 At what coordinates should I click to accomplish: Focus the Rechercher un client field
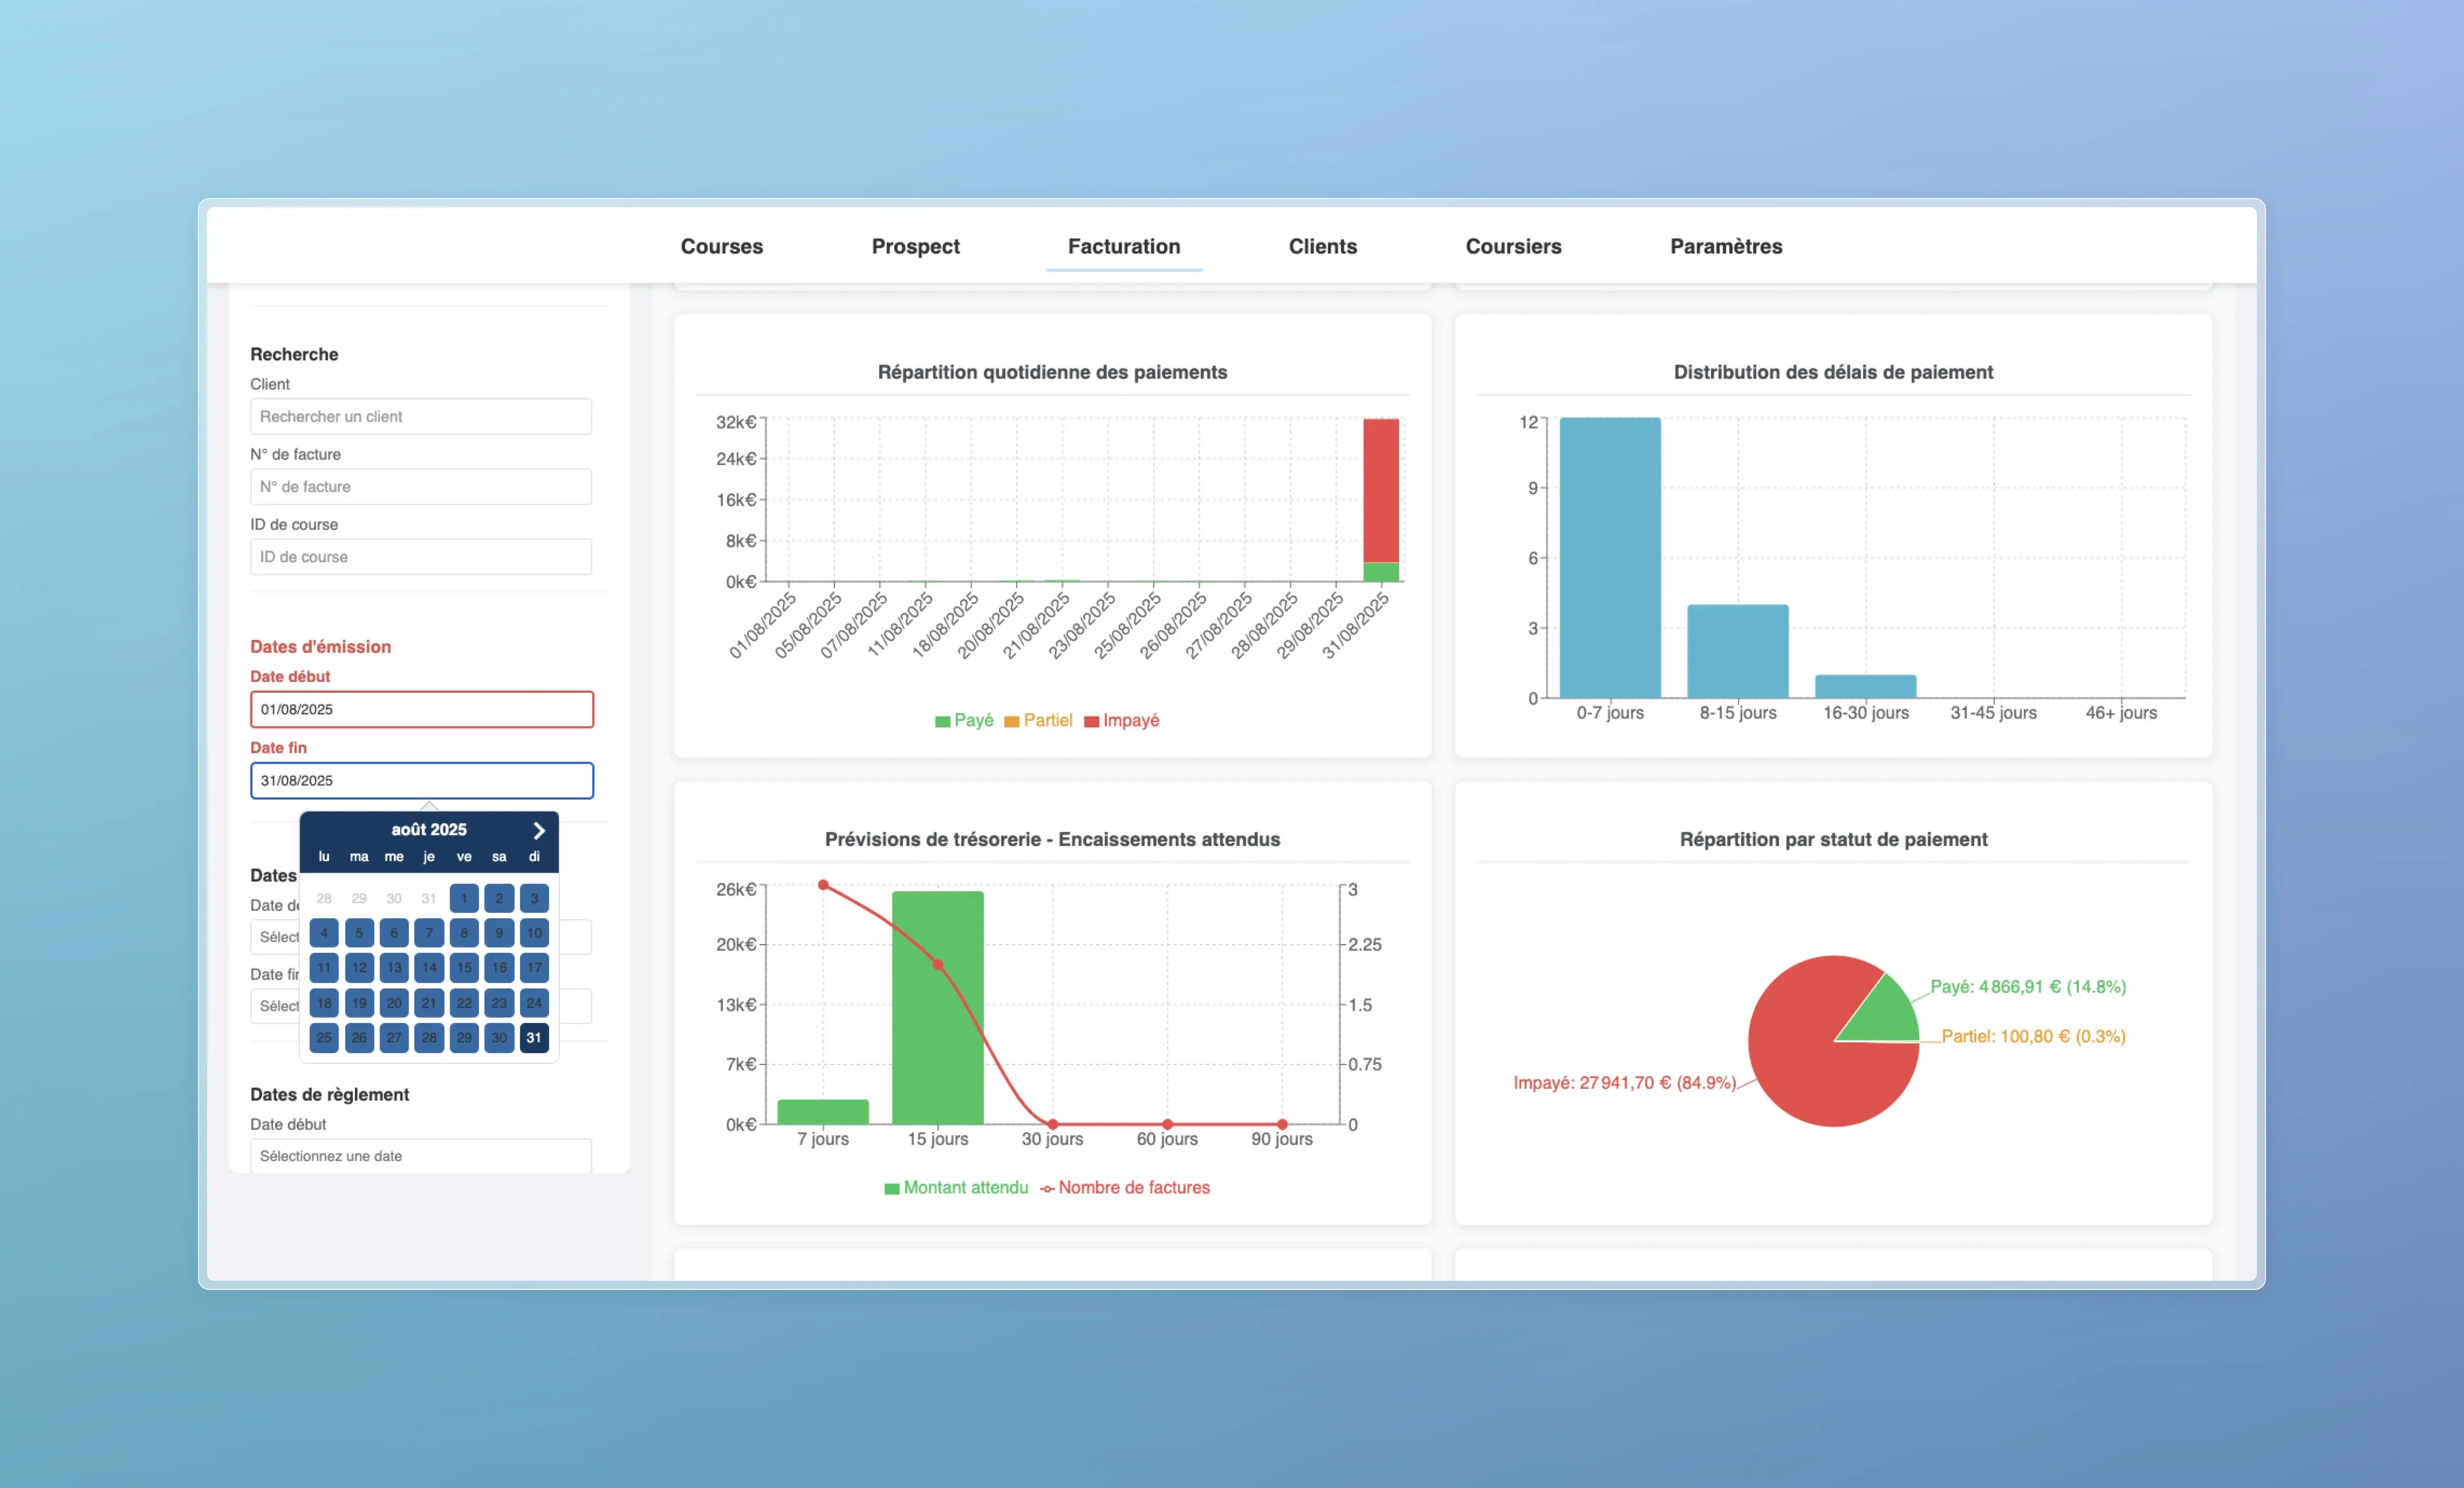421,416
